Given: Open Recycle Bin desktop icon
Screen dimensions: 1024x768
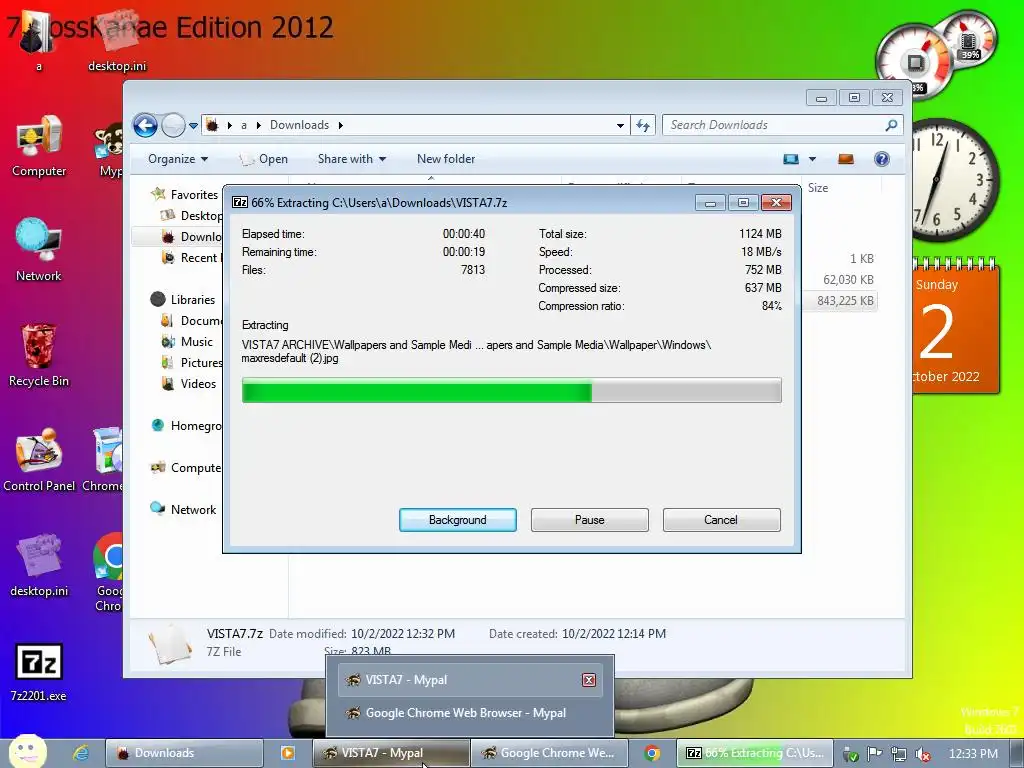Looking at the screenshot, I should coord(39,356).
